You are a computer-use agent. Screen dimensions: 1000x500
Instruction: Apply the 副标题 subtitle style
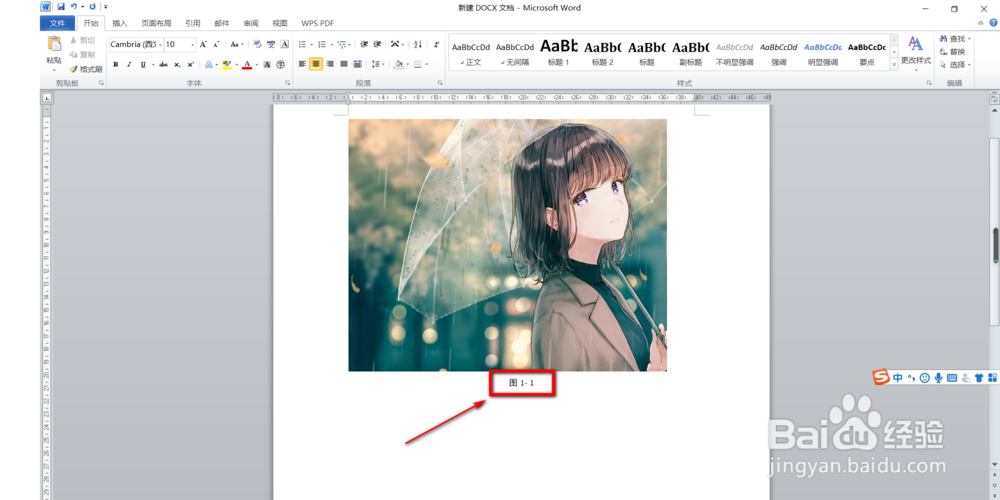point(690,53)
